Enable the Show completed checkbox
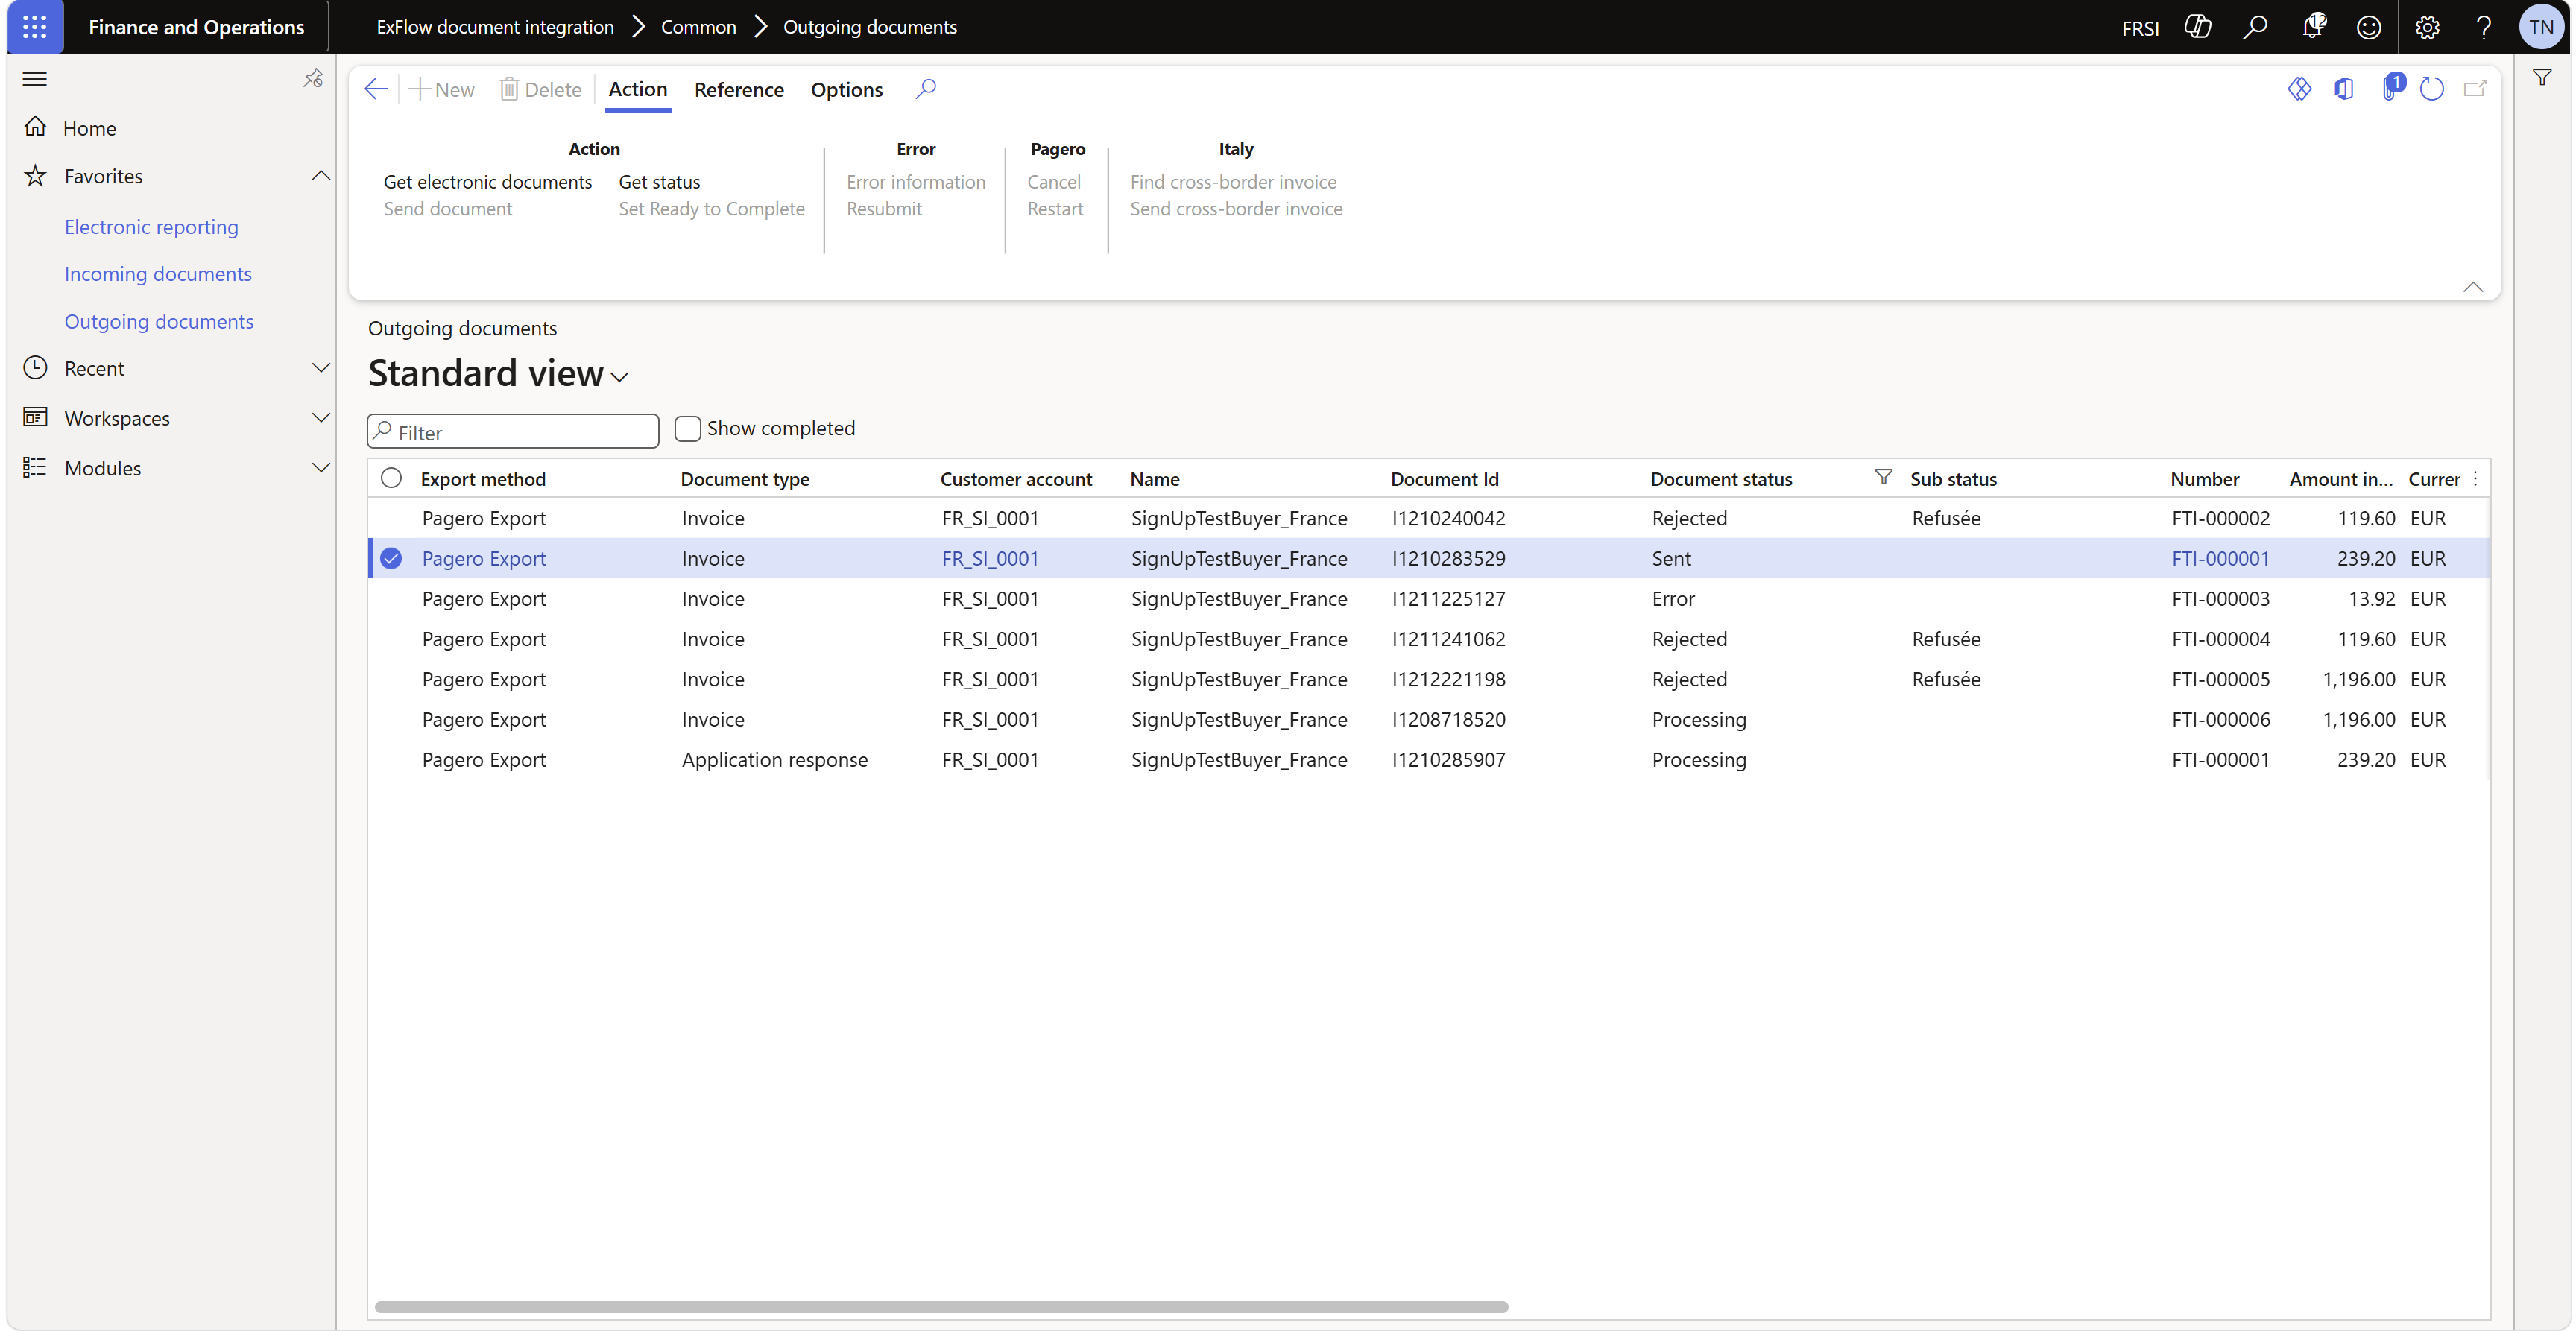2576x1331 pixels. 688,428
